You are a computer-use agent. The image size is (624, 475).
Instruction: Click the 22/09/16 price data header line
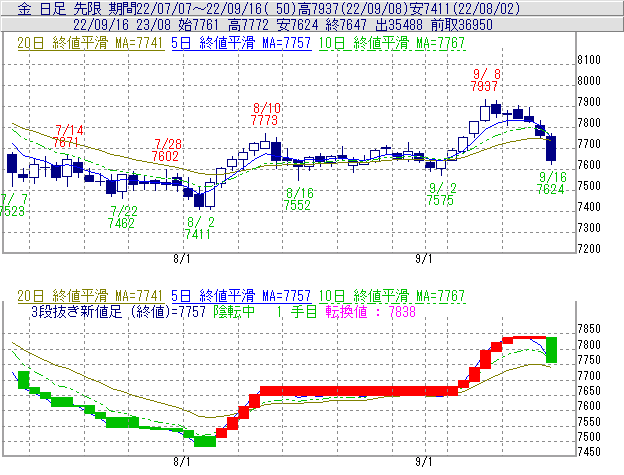tap(312, 25)
